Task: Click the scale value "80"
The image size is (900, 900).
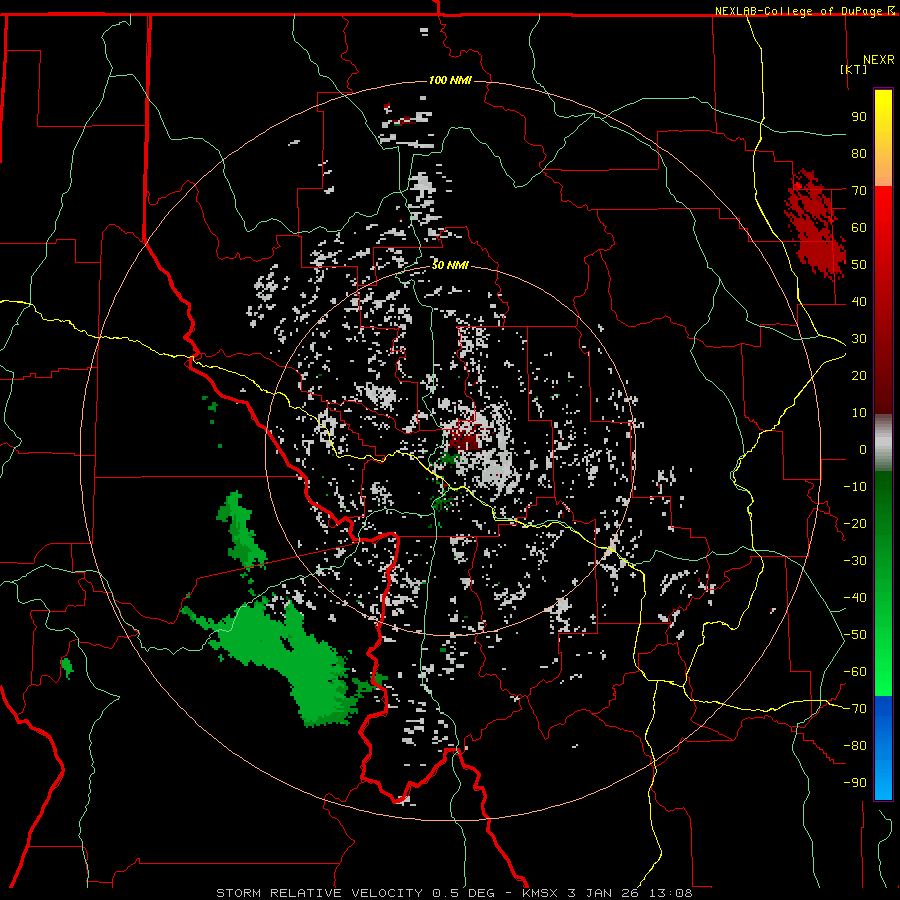Action: [859, 153]
